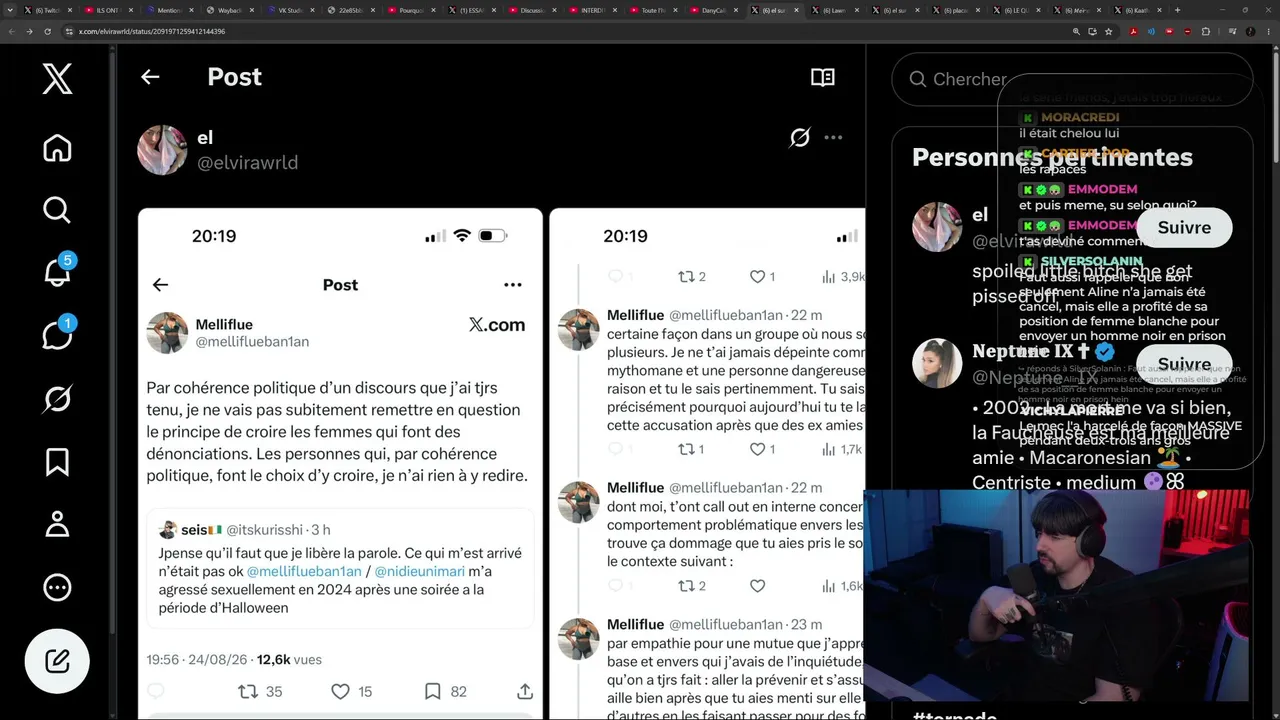The width and height of the screenshot is (1280, 720).
Task: Open Explore search icon in sidebar
Action: point(57,209)
